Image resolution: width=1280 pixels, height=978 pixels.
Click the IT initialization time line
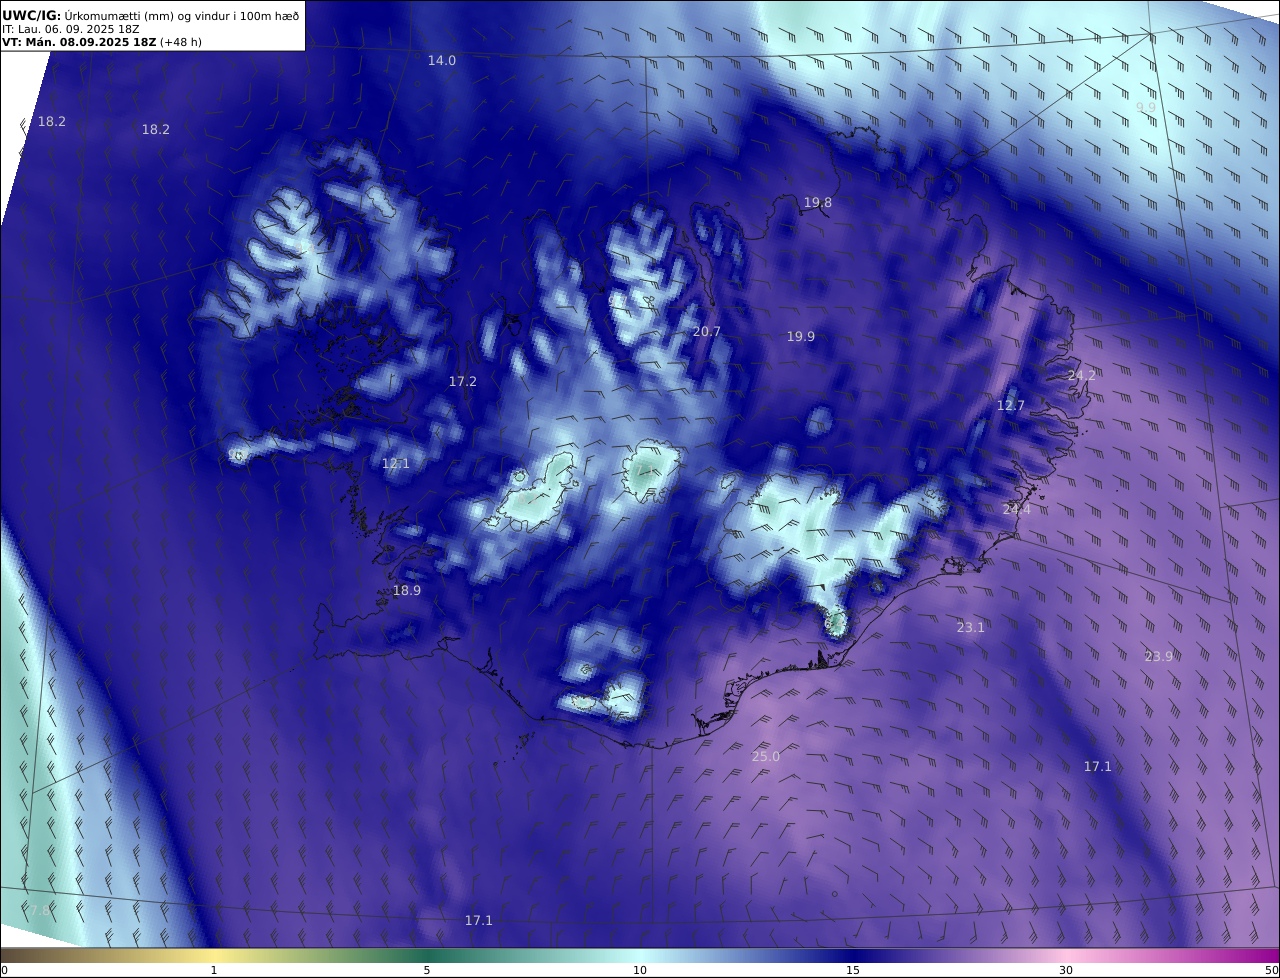[x=71, y=30]
